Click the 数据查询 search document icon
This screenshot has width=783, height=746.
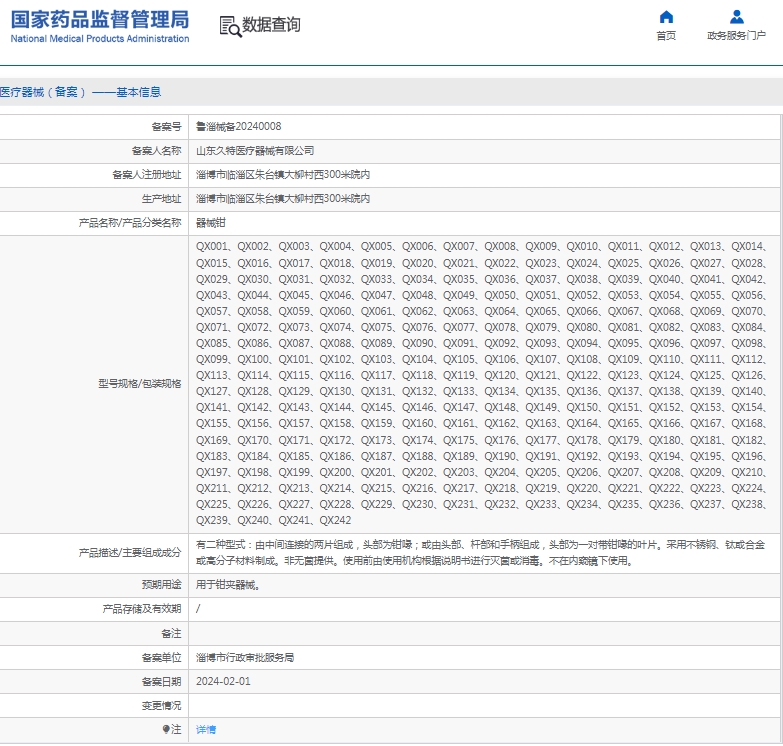230,26
